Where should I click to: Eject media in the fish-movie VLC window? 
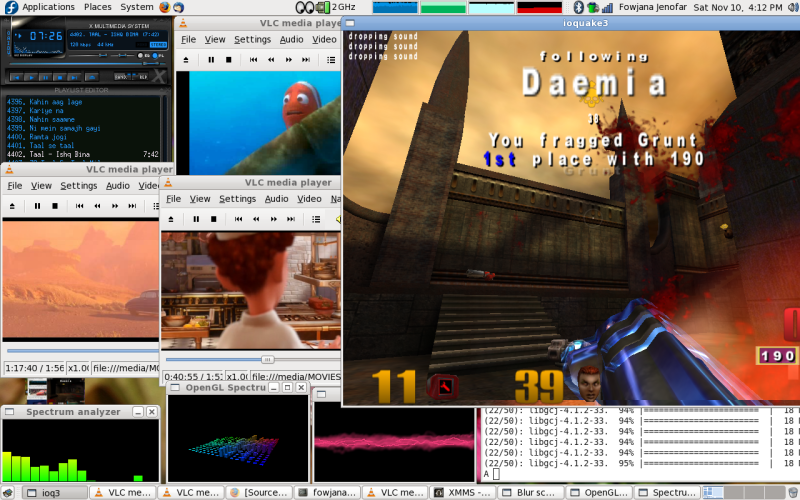click(x=186, y=60)
